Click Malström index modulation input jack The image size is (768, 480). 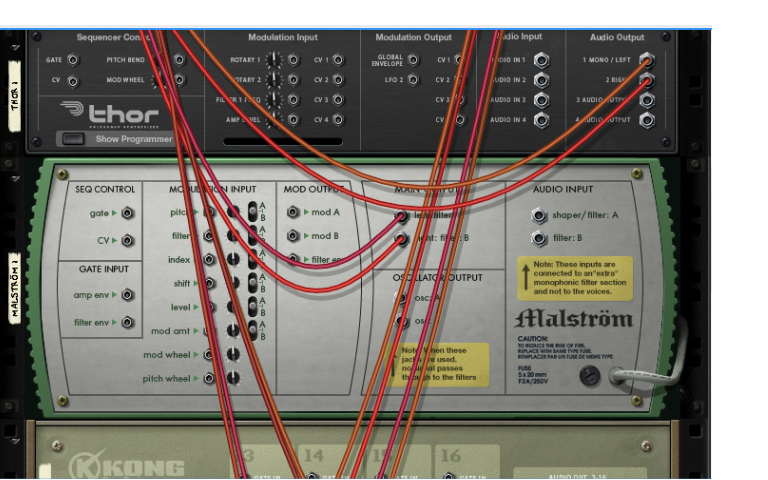[x=209, y=260]
